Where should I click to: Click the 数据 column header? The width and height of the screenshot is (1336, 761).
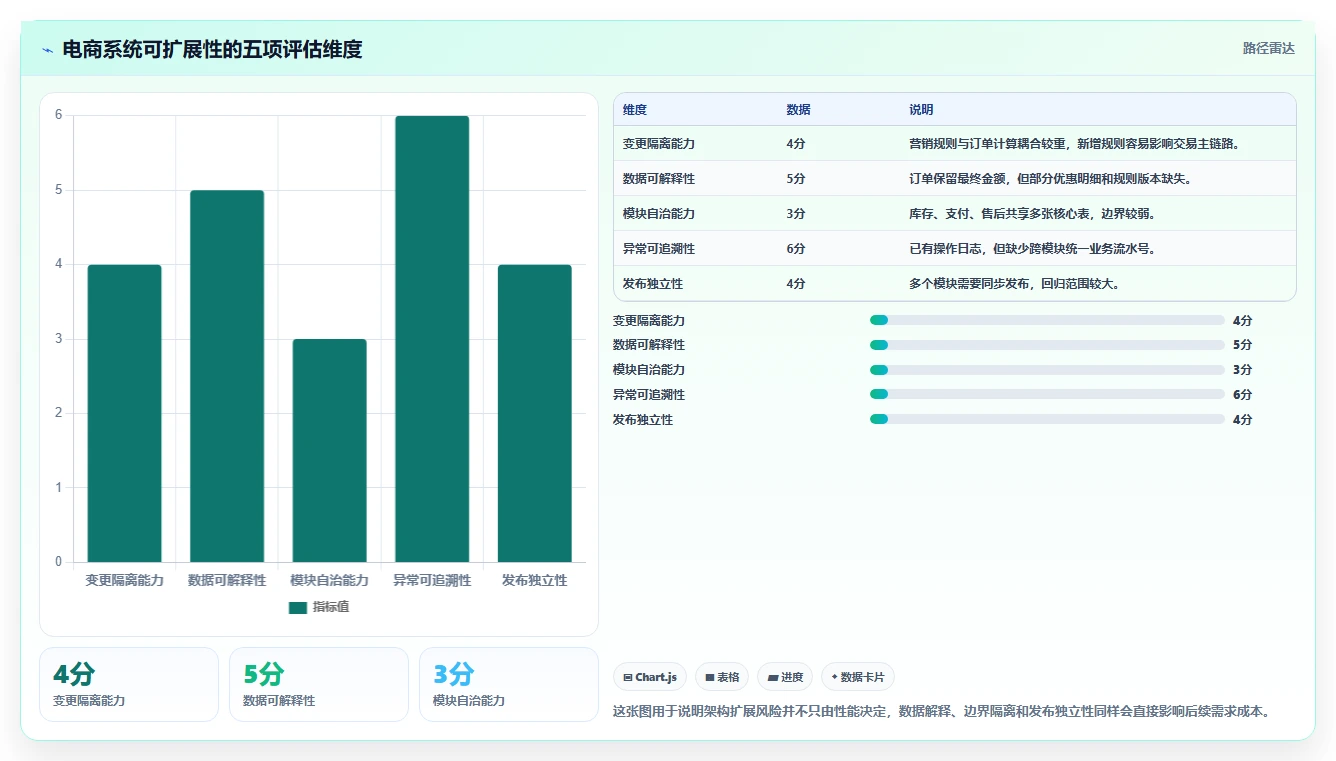click(x=798, y=110)
